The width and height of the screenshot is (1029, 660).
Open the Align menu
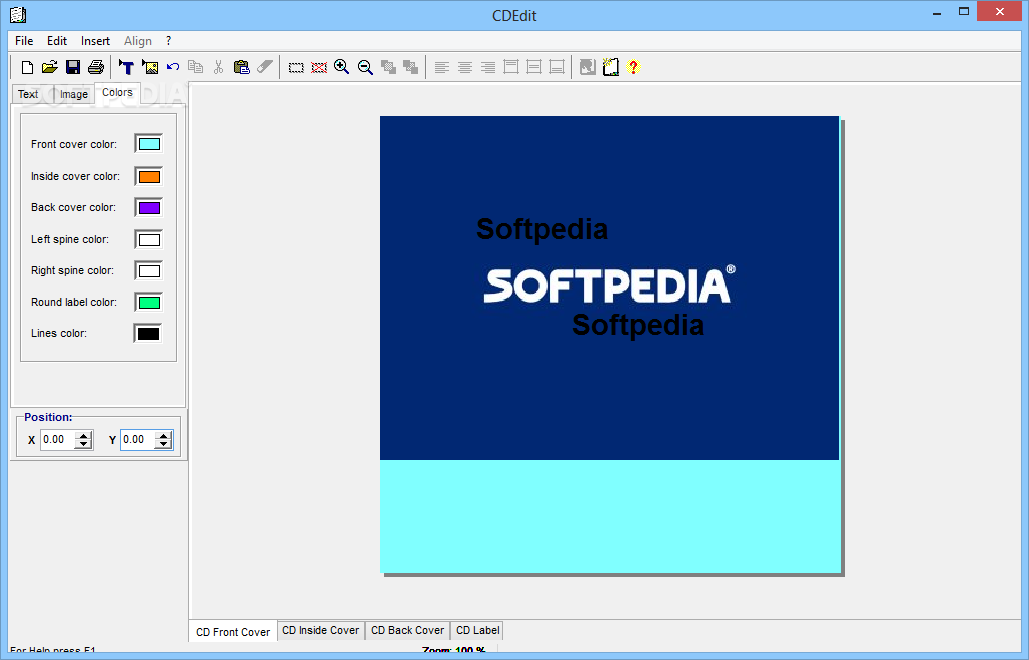pos(138,41)
